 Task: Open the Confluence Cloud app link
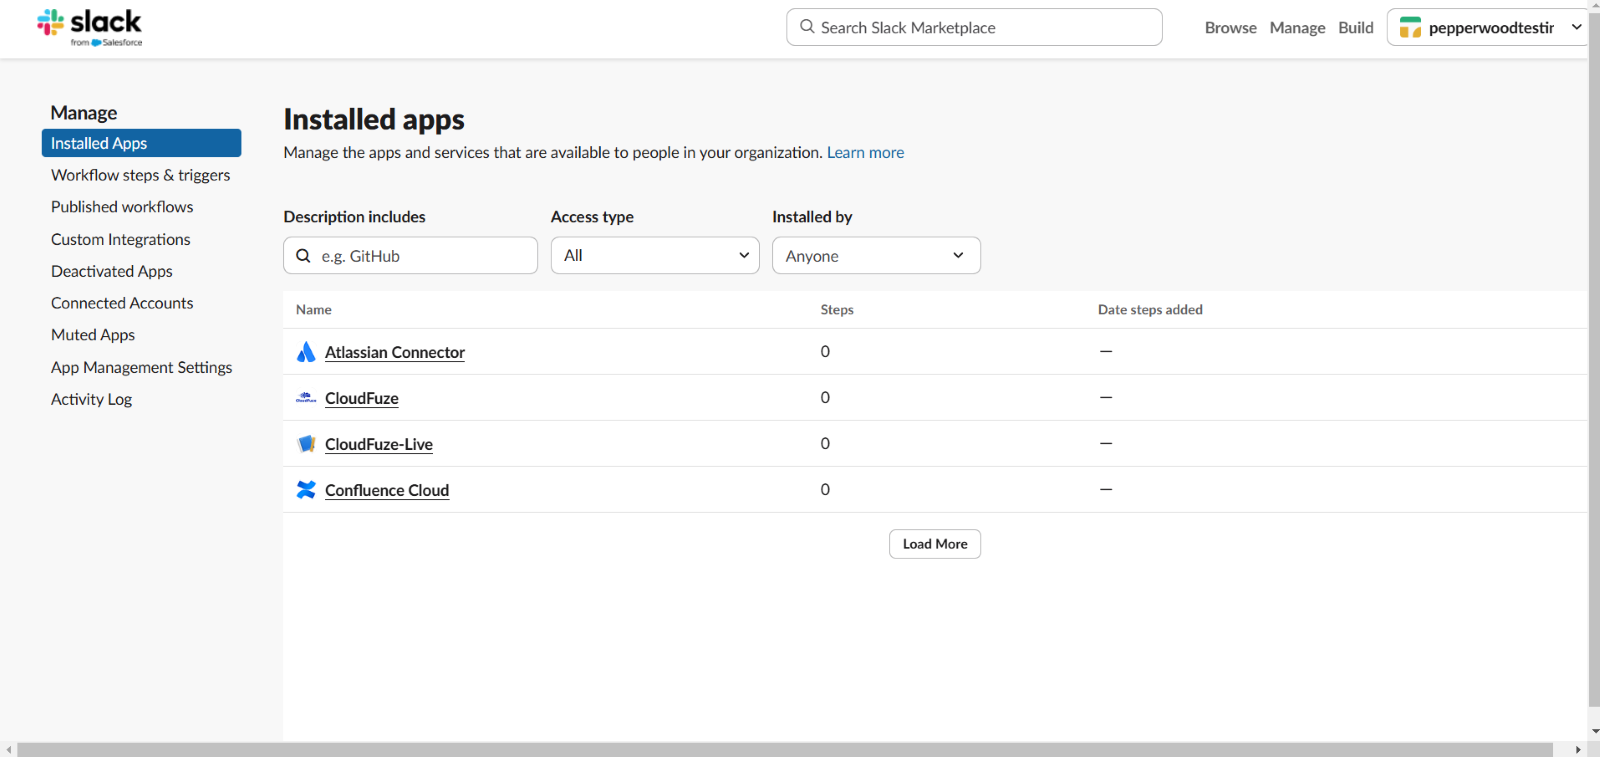386,490
